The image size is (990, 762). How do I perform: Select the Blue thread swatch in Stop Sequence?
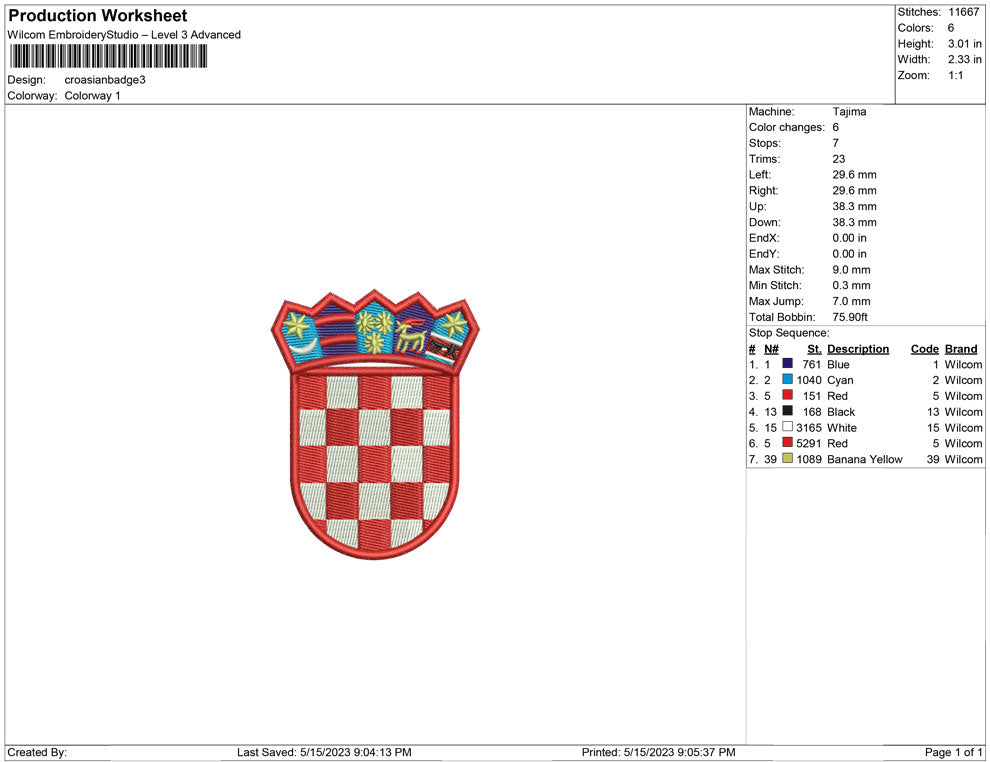coord(787,364)
